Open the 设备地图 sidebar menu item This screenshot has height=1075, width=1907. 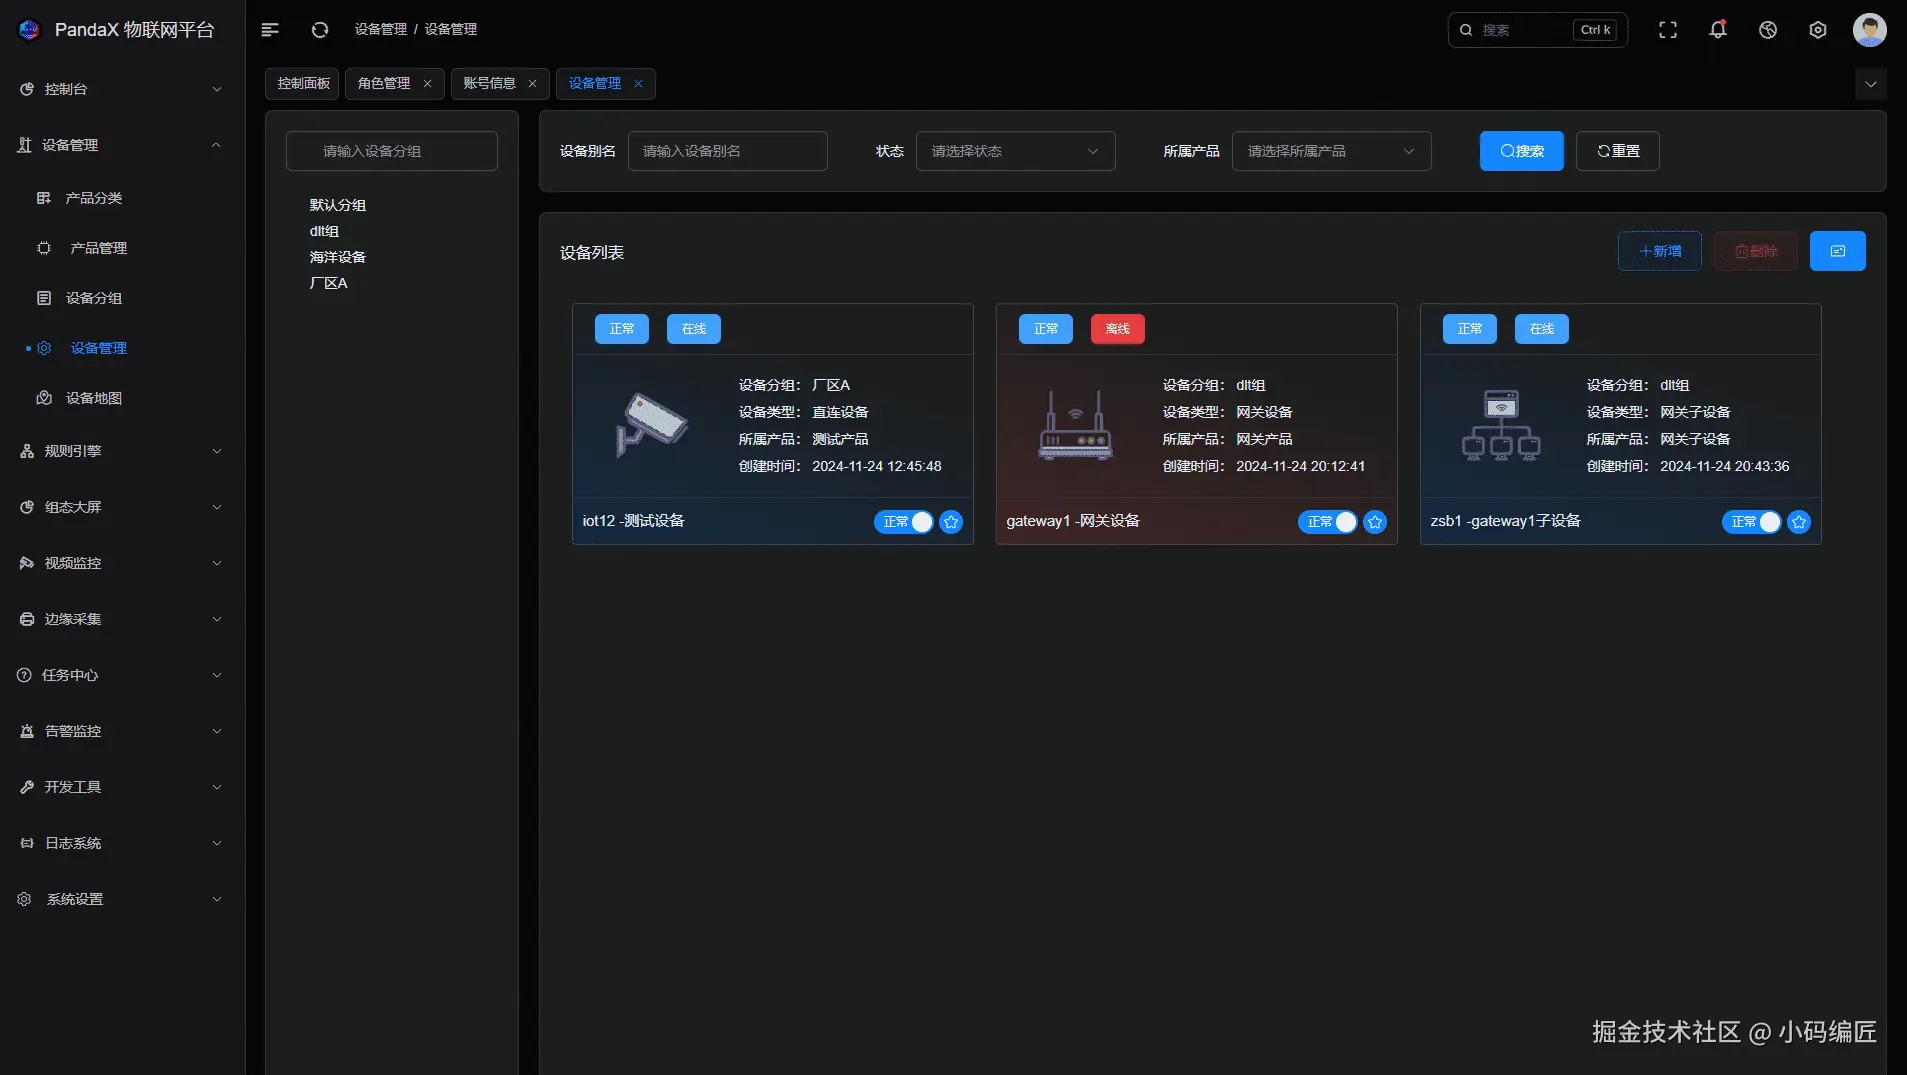pos(94,398)
